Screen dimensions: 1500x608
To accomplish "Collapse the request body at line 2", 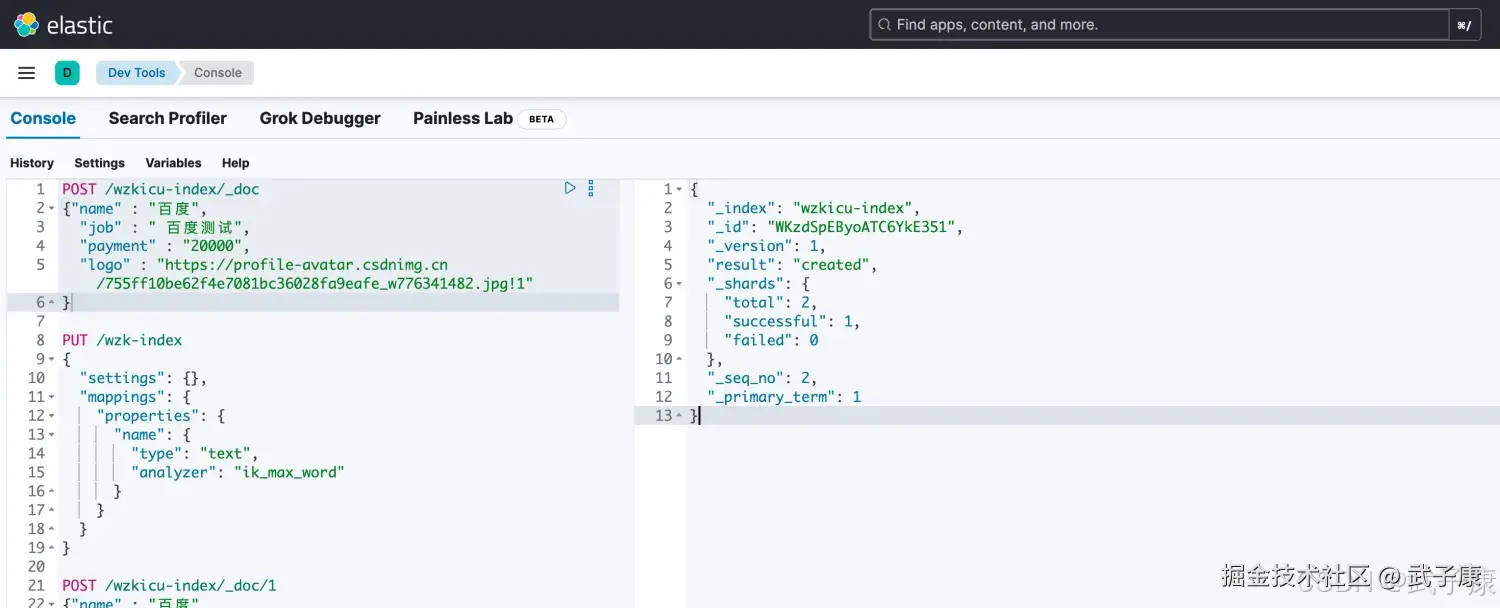I will 50,208.
